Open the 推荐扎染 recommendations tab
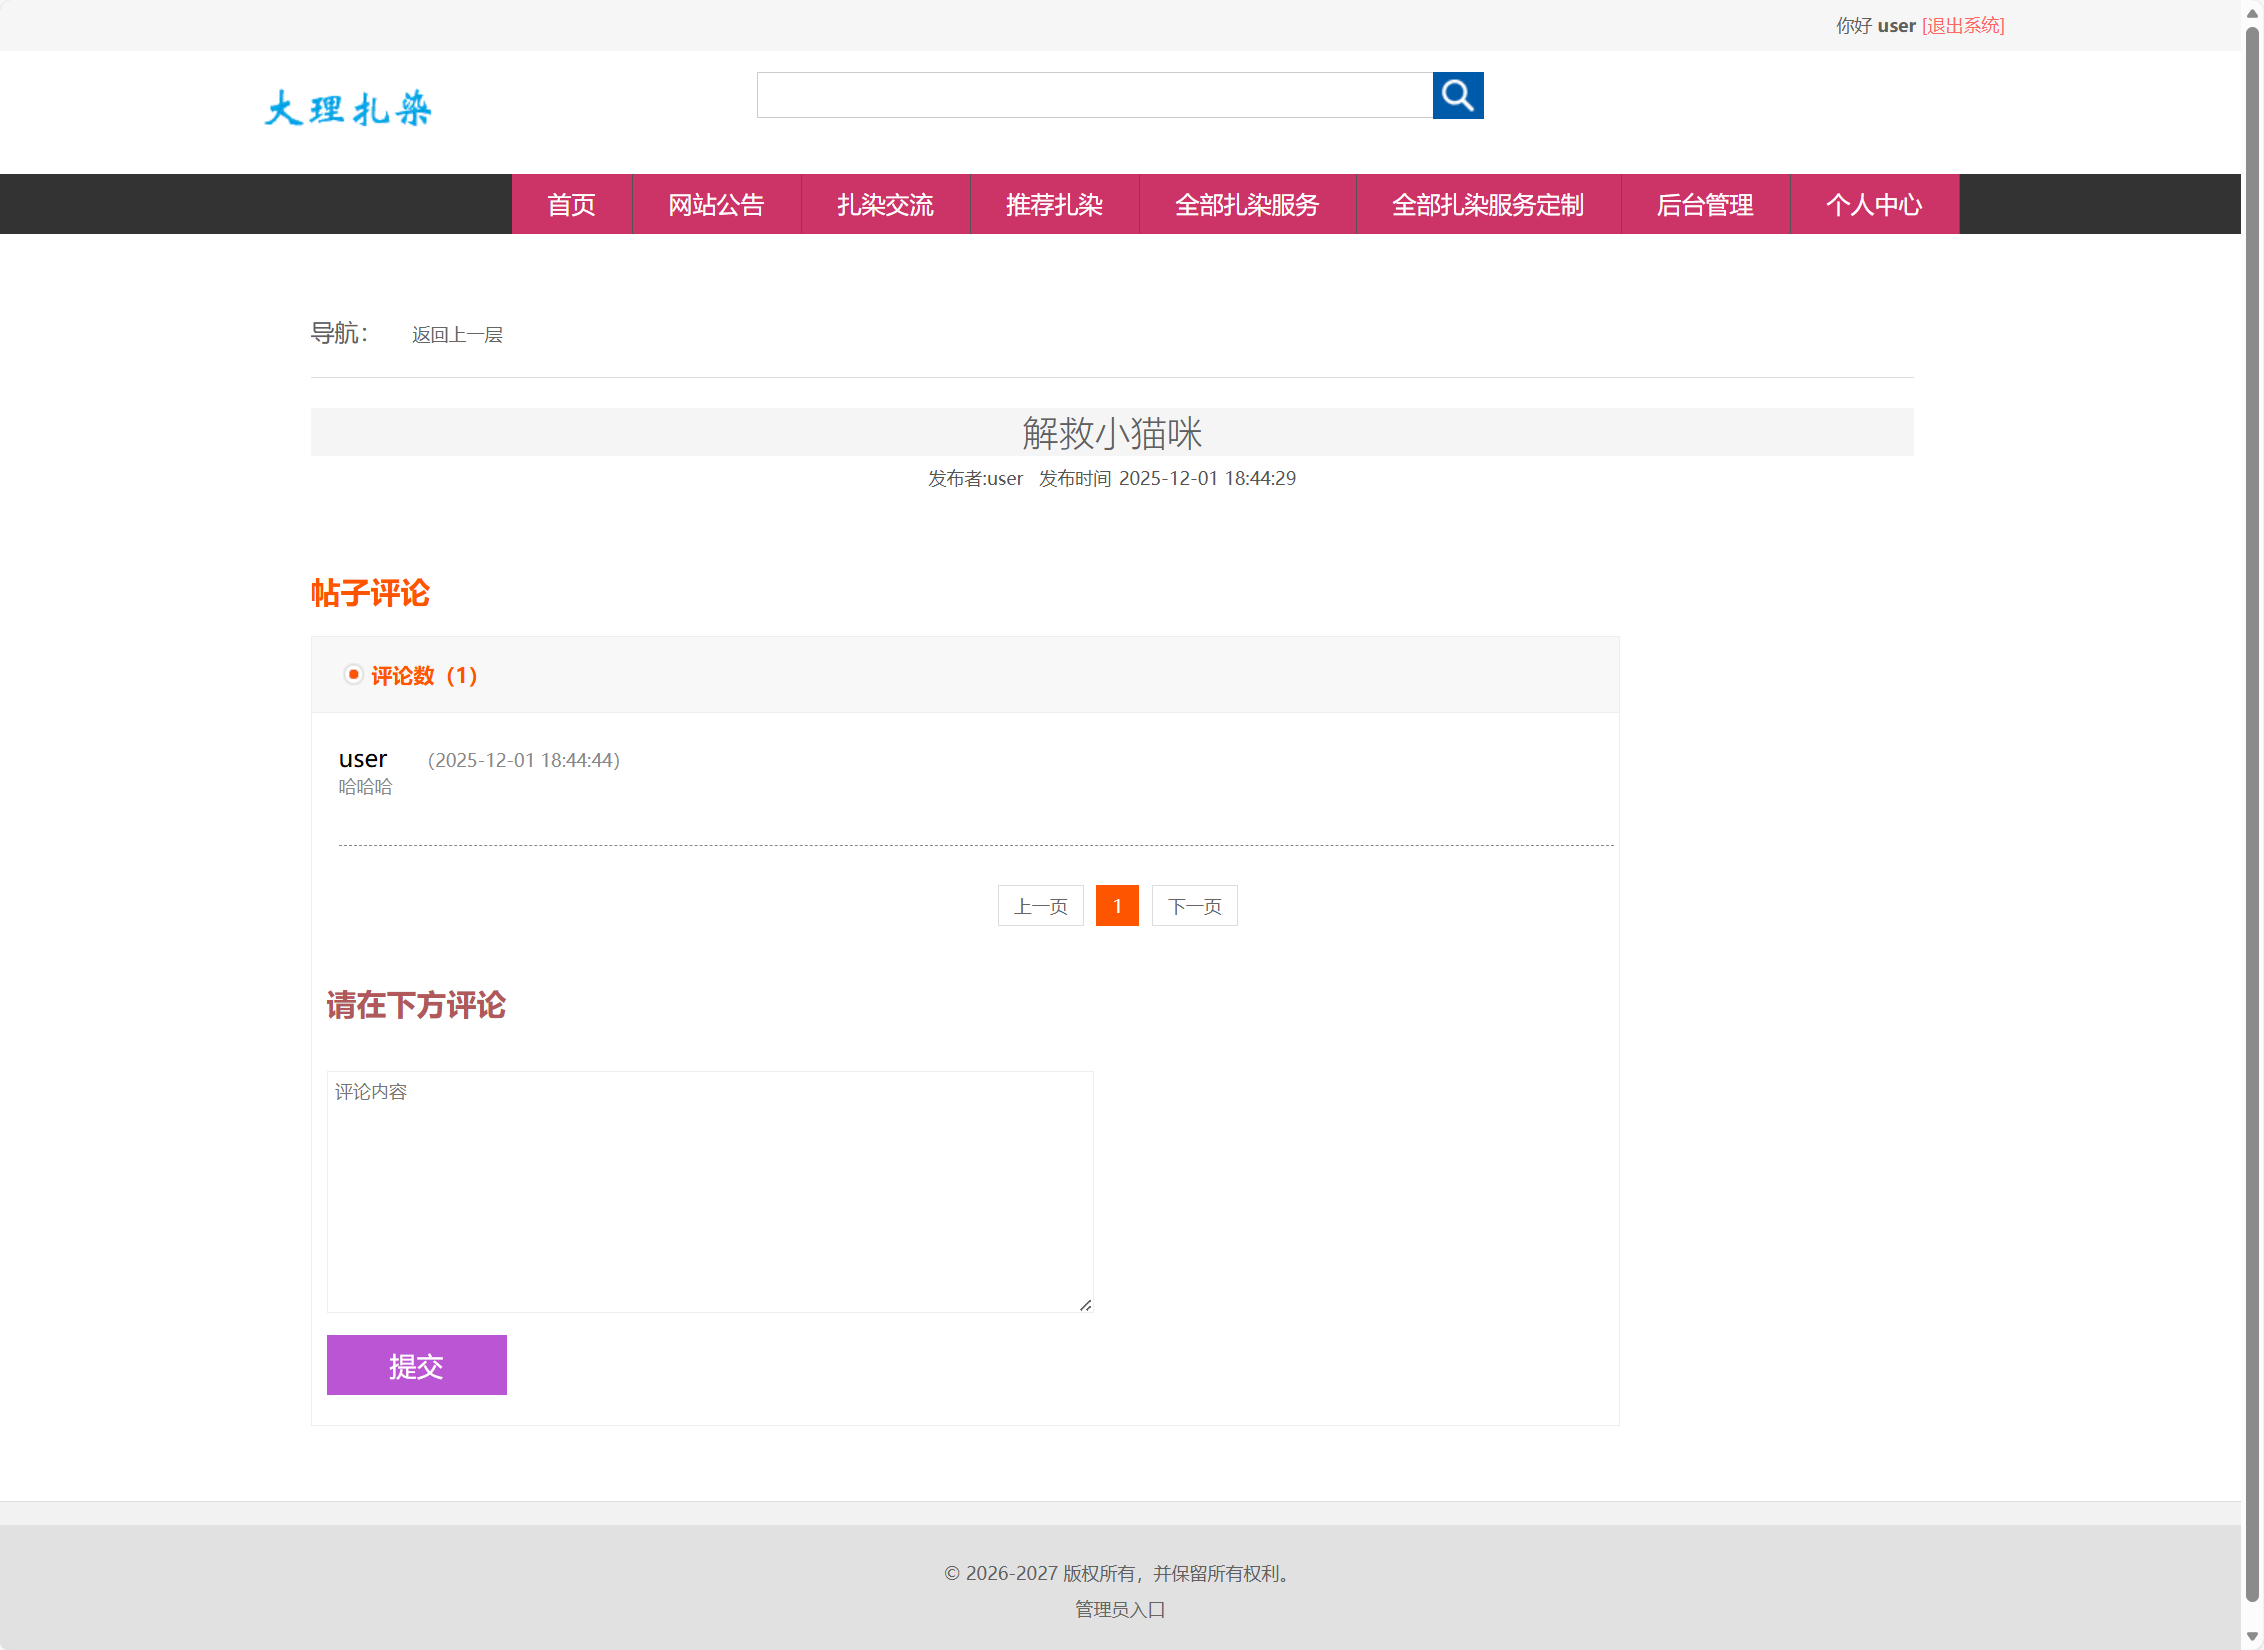The image size is (2264, 1650). [1054, 204]
